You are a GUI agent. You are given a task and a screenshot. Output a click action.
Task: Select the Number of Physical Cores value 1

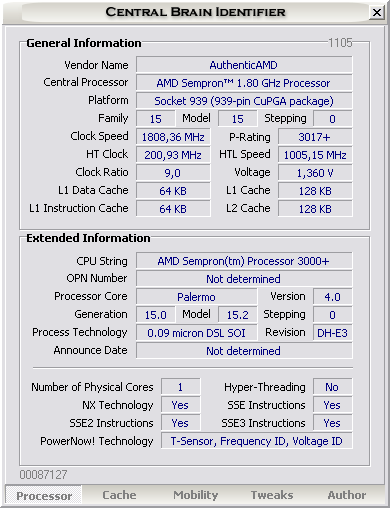point(180,387)
